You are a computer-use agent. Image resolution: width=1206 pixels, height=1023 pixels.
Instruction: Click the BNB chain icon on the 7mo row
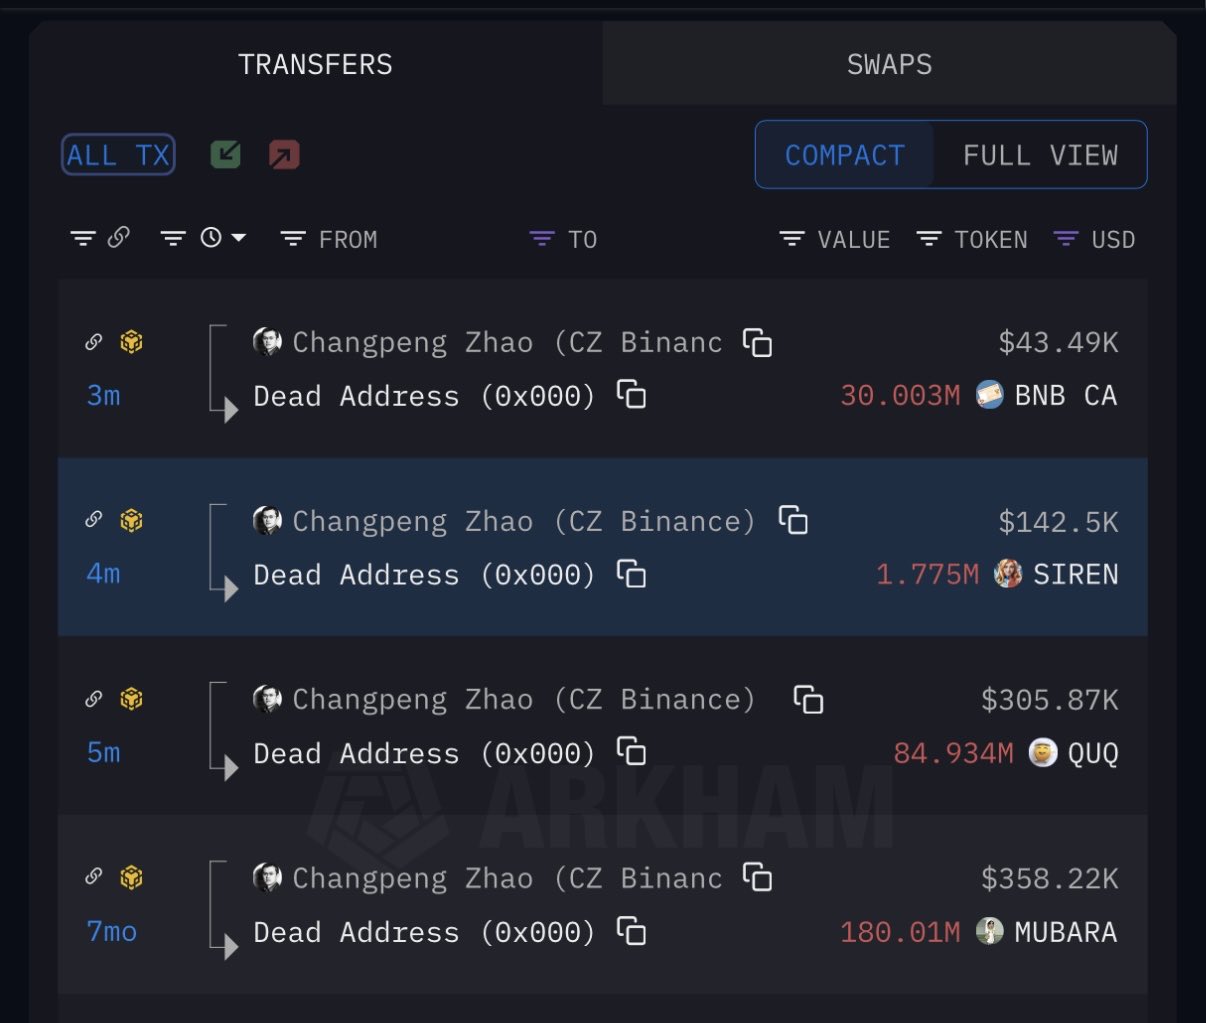pos(131,877)
